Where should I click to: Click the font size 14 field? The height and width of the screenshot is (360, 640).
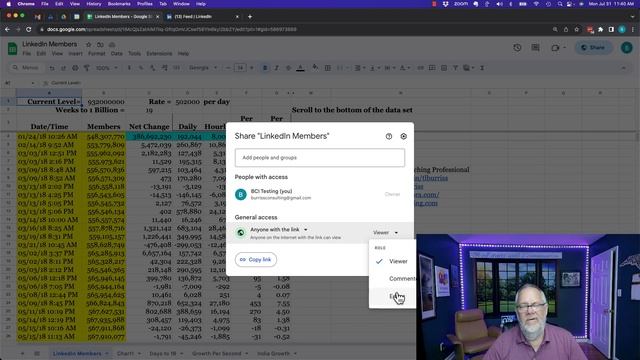(240, 68)
